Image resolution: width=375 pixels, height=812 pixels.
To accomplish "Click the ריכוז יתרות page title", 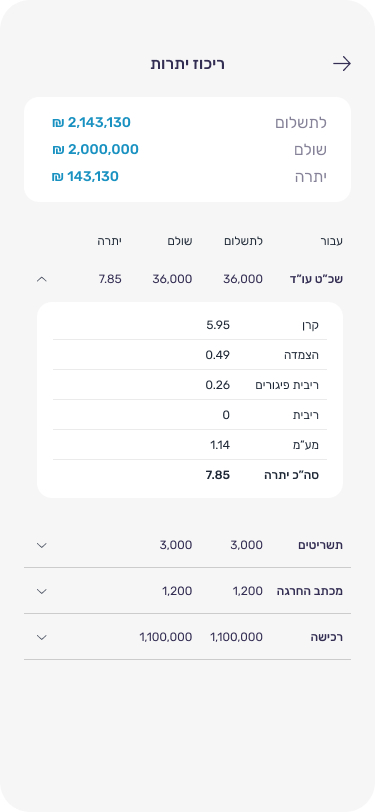I will point(188,64).
